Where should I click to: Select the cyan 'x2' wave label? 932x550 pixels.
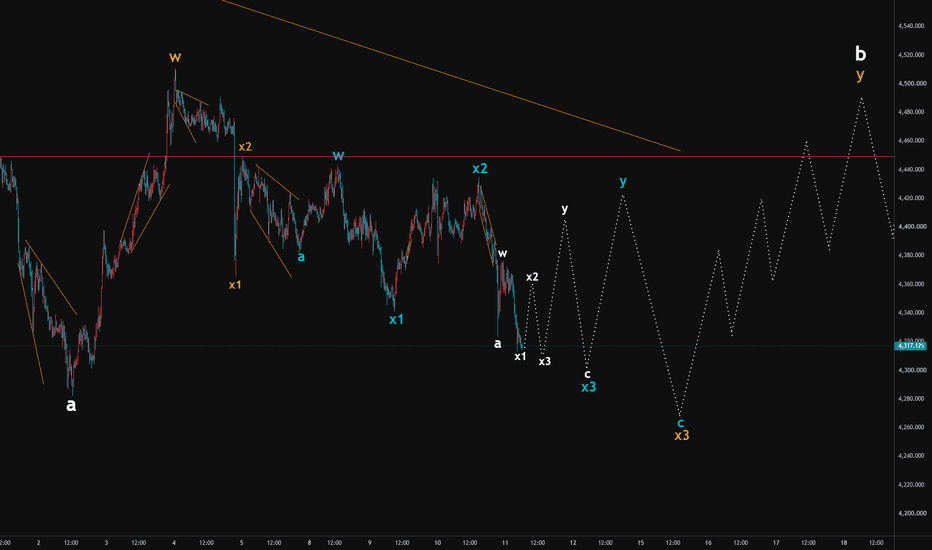[x=480, y=168]
